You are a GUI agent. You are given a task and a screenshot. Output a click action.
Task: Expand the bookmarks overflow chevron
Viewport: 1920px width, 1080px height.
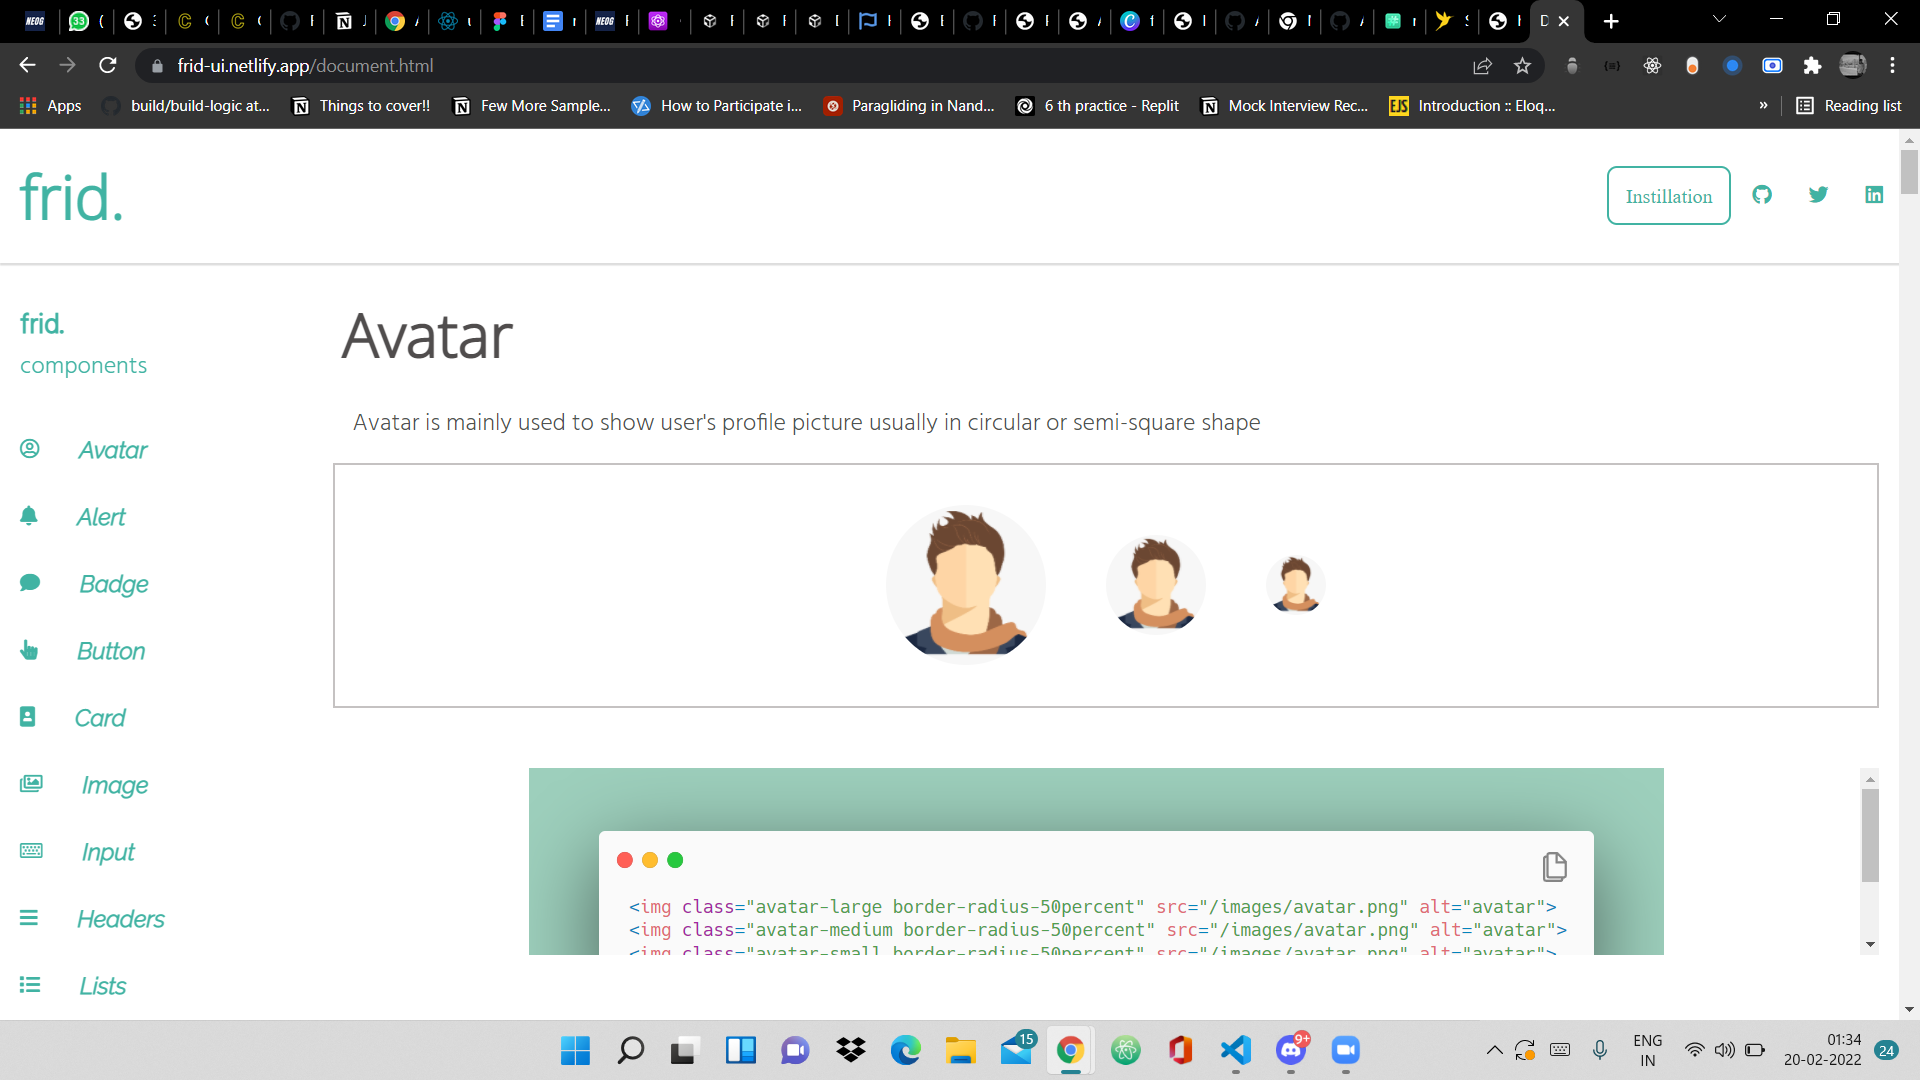1765,105
